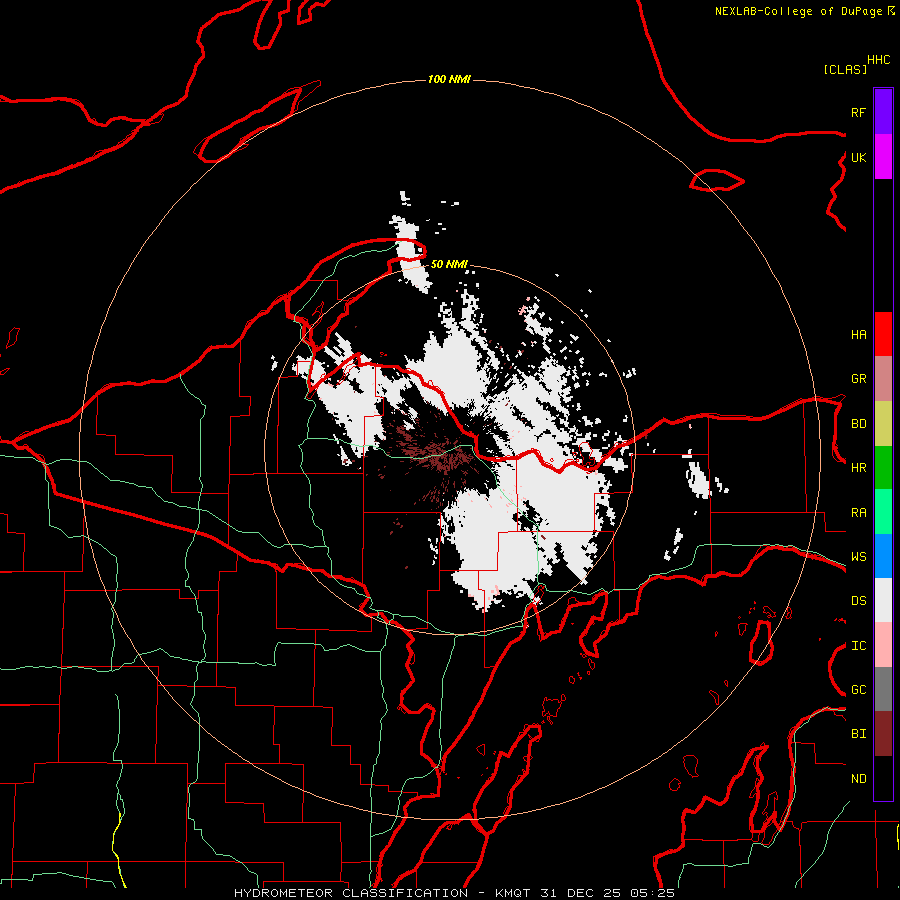Image resolution: width=900 pixels, height=900 pixels.
Task: Click the UK magenta legend swatch
Action: click(883, 157)
